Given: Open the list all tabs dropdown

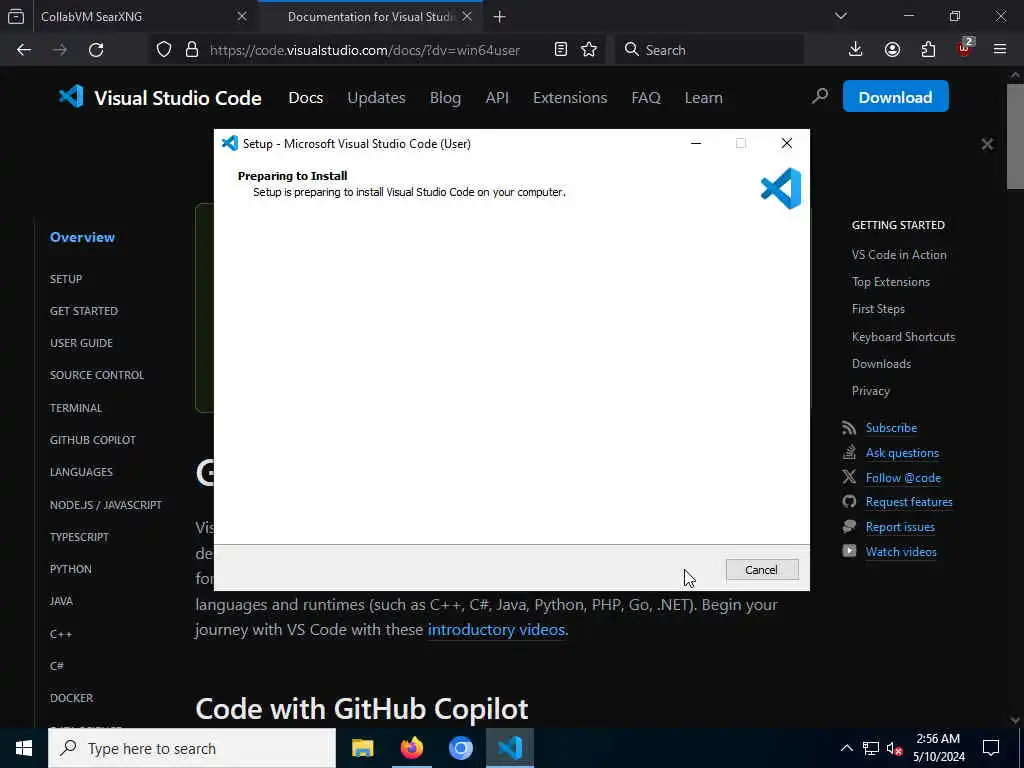Looking at the screenshot, I should tap(840, 16).
